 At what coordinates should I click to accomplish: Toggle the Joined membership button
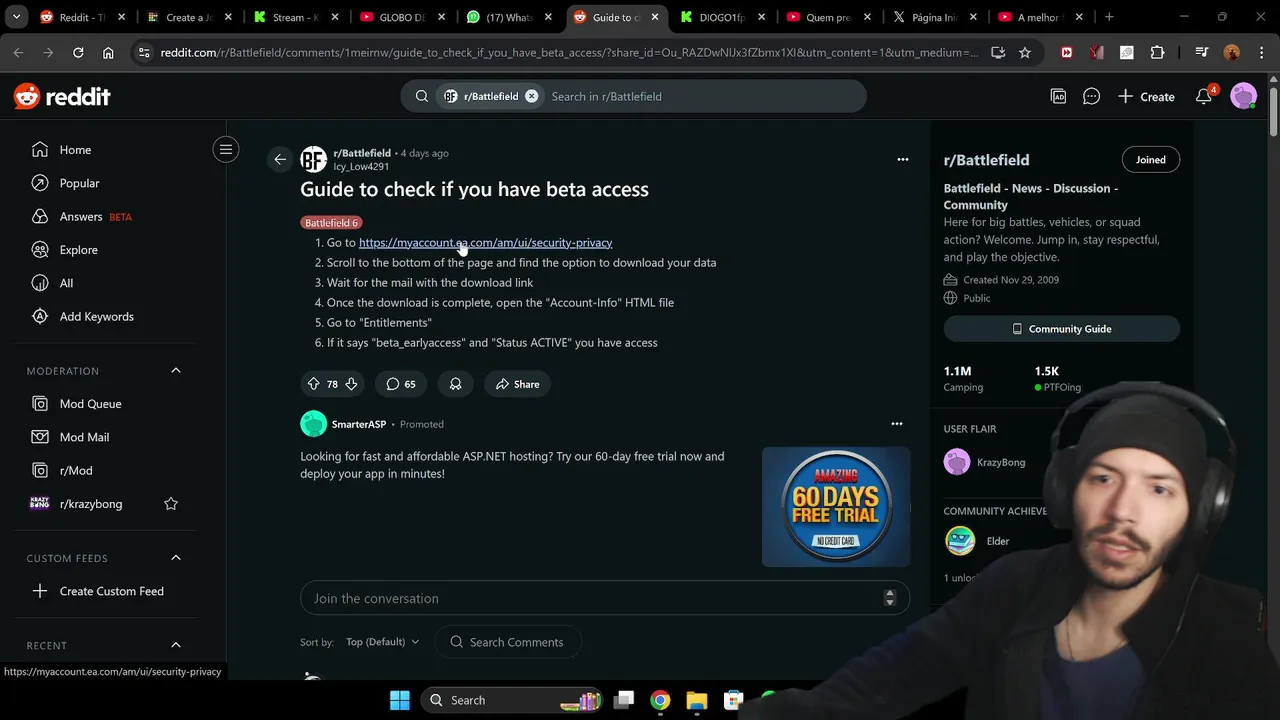coord(1150,160)
